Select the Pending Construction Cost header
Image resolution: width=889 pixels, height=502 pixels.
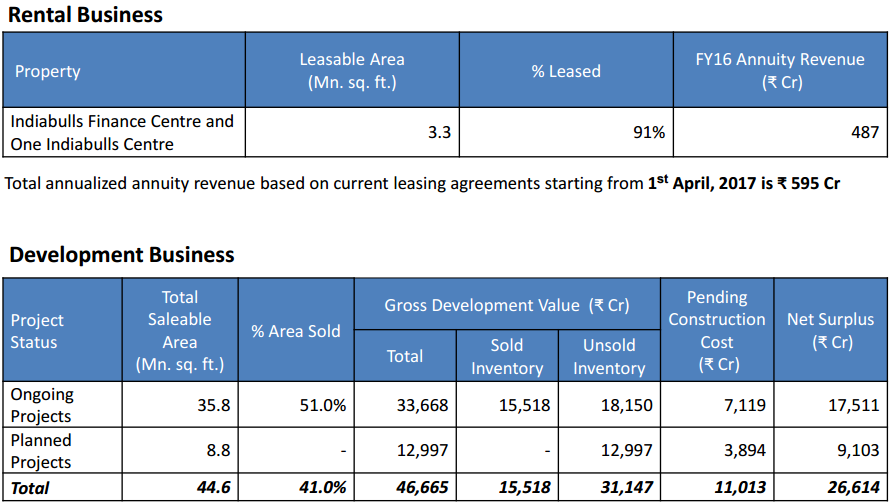716,330
